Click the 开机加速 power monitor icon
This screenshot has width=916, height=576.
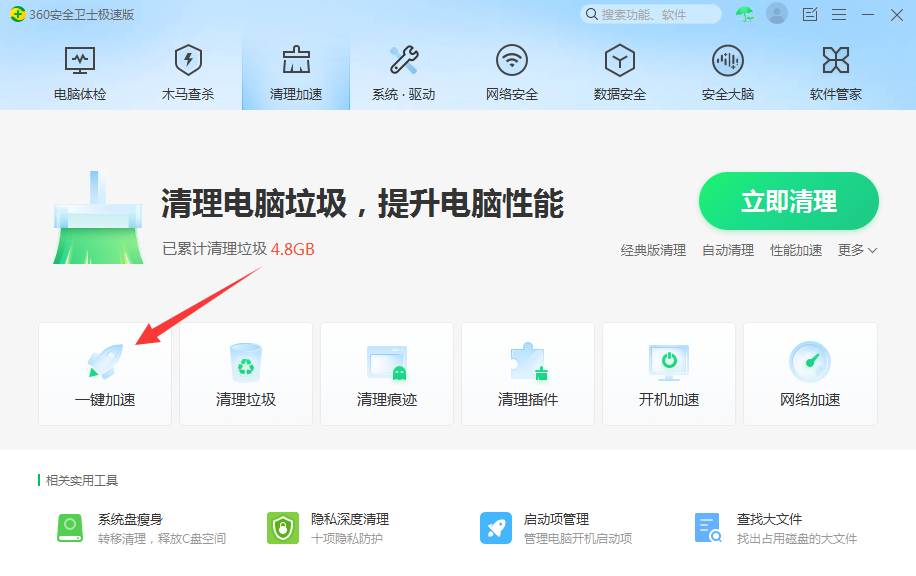click(x=669, y=362)
